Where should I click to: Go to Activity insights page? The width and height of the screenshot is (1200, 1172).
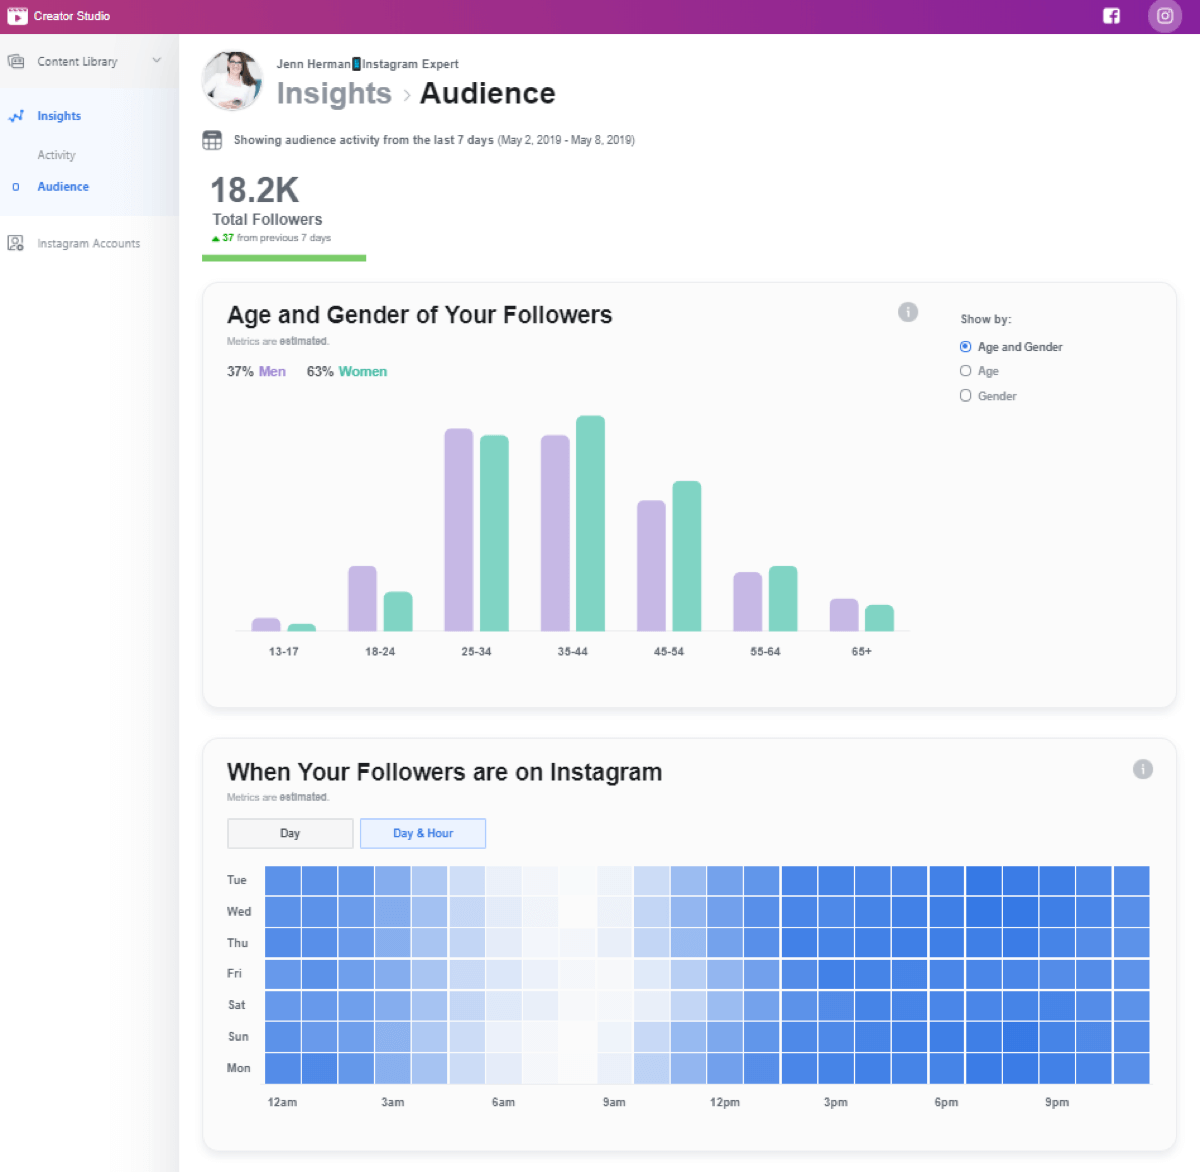tap(56, 155)
